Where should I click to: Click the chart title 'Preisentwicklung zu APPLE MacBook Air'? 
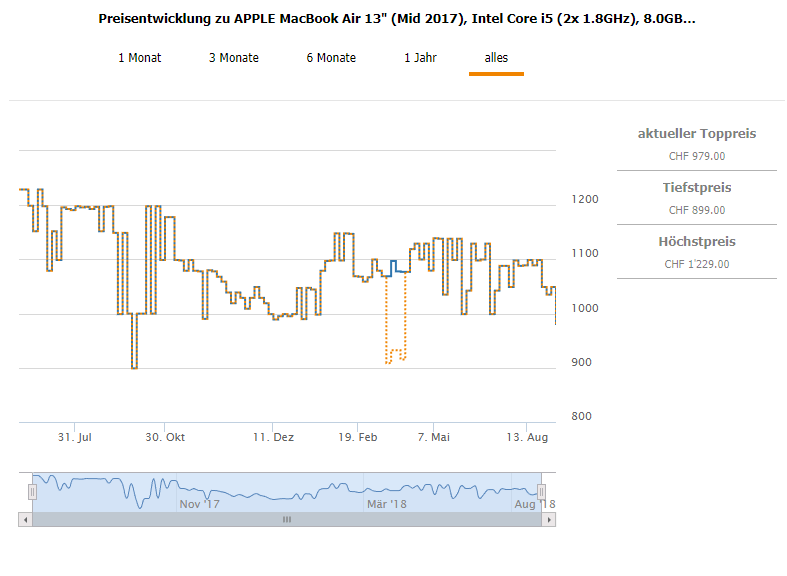click(x=397, y=19)
